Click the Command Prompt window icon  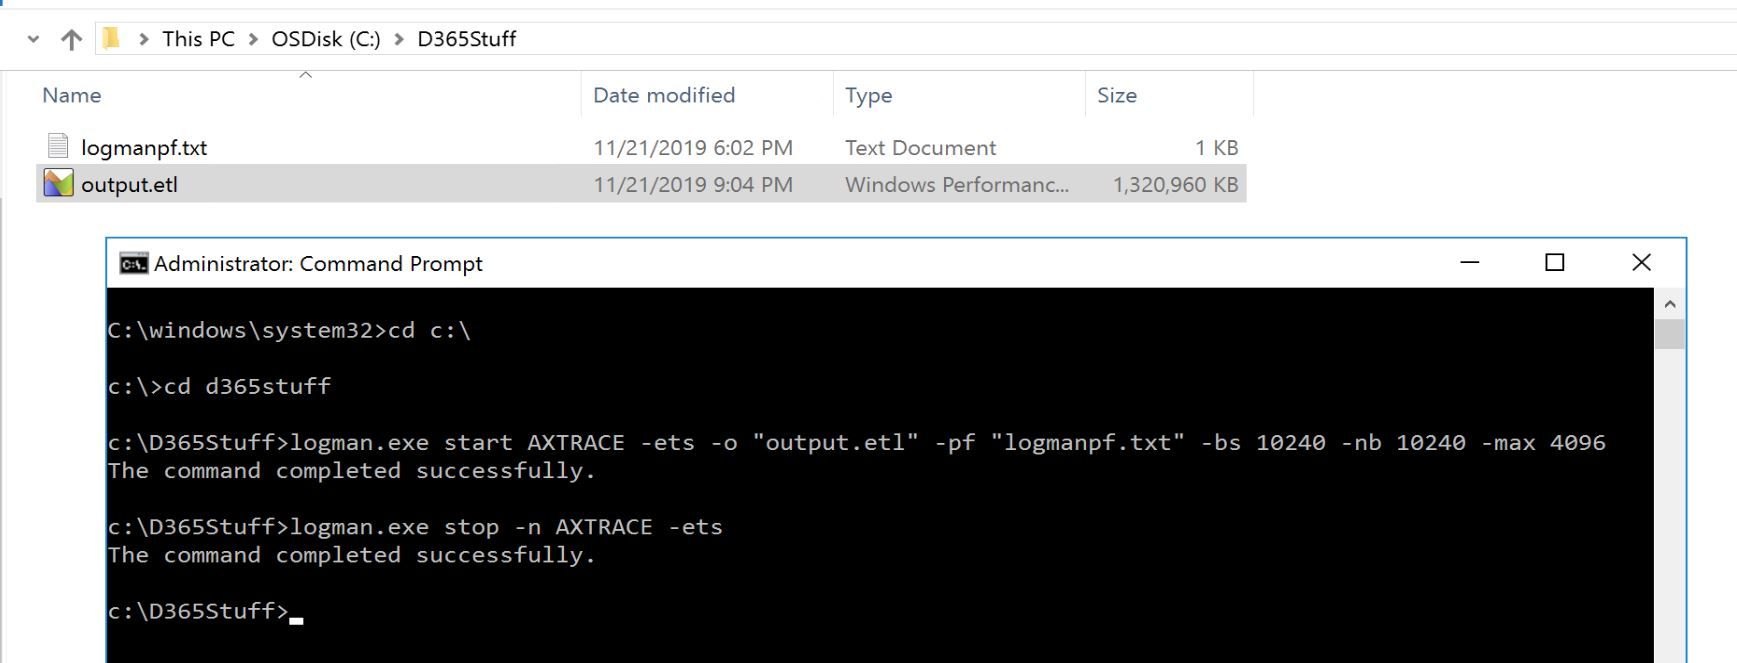[133, 263]
